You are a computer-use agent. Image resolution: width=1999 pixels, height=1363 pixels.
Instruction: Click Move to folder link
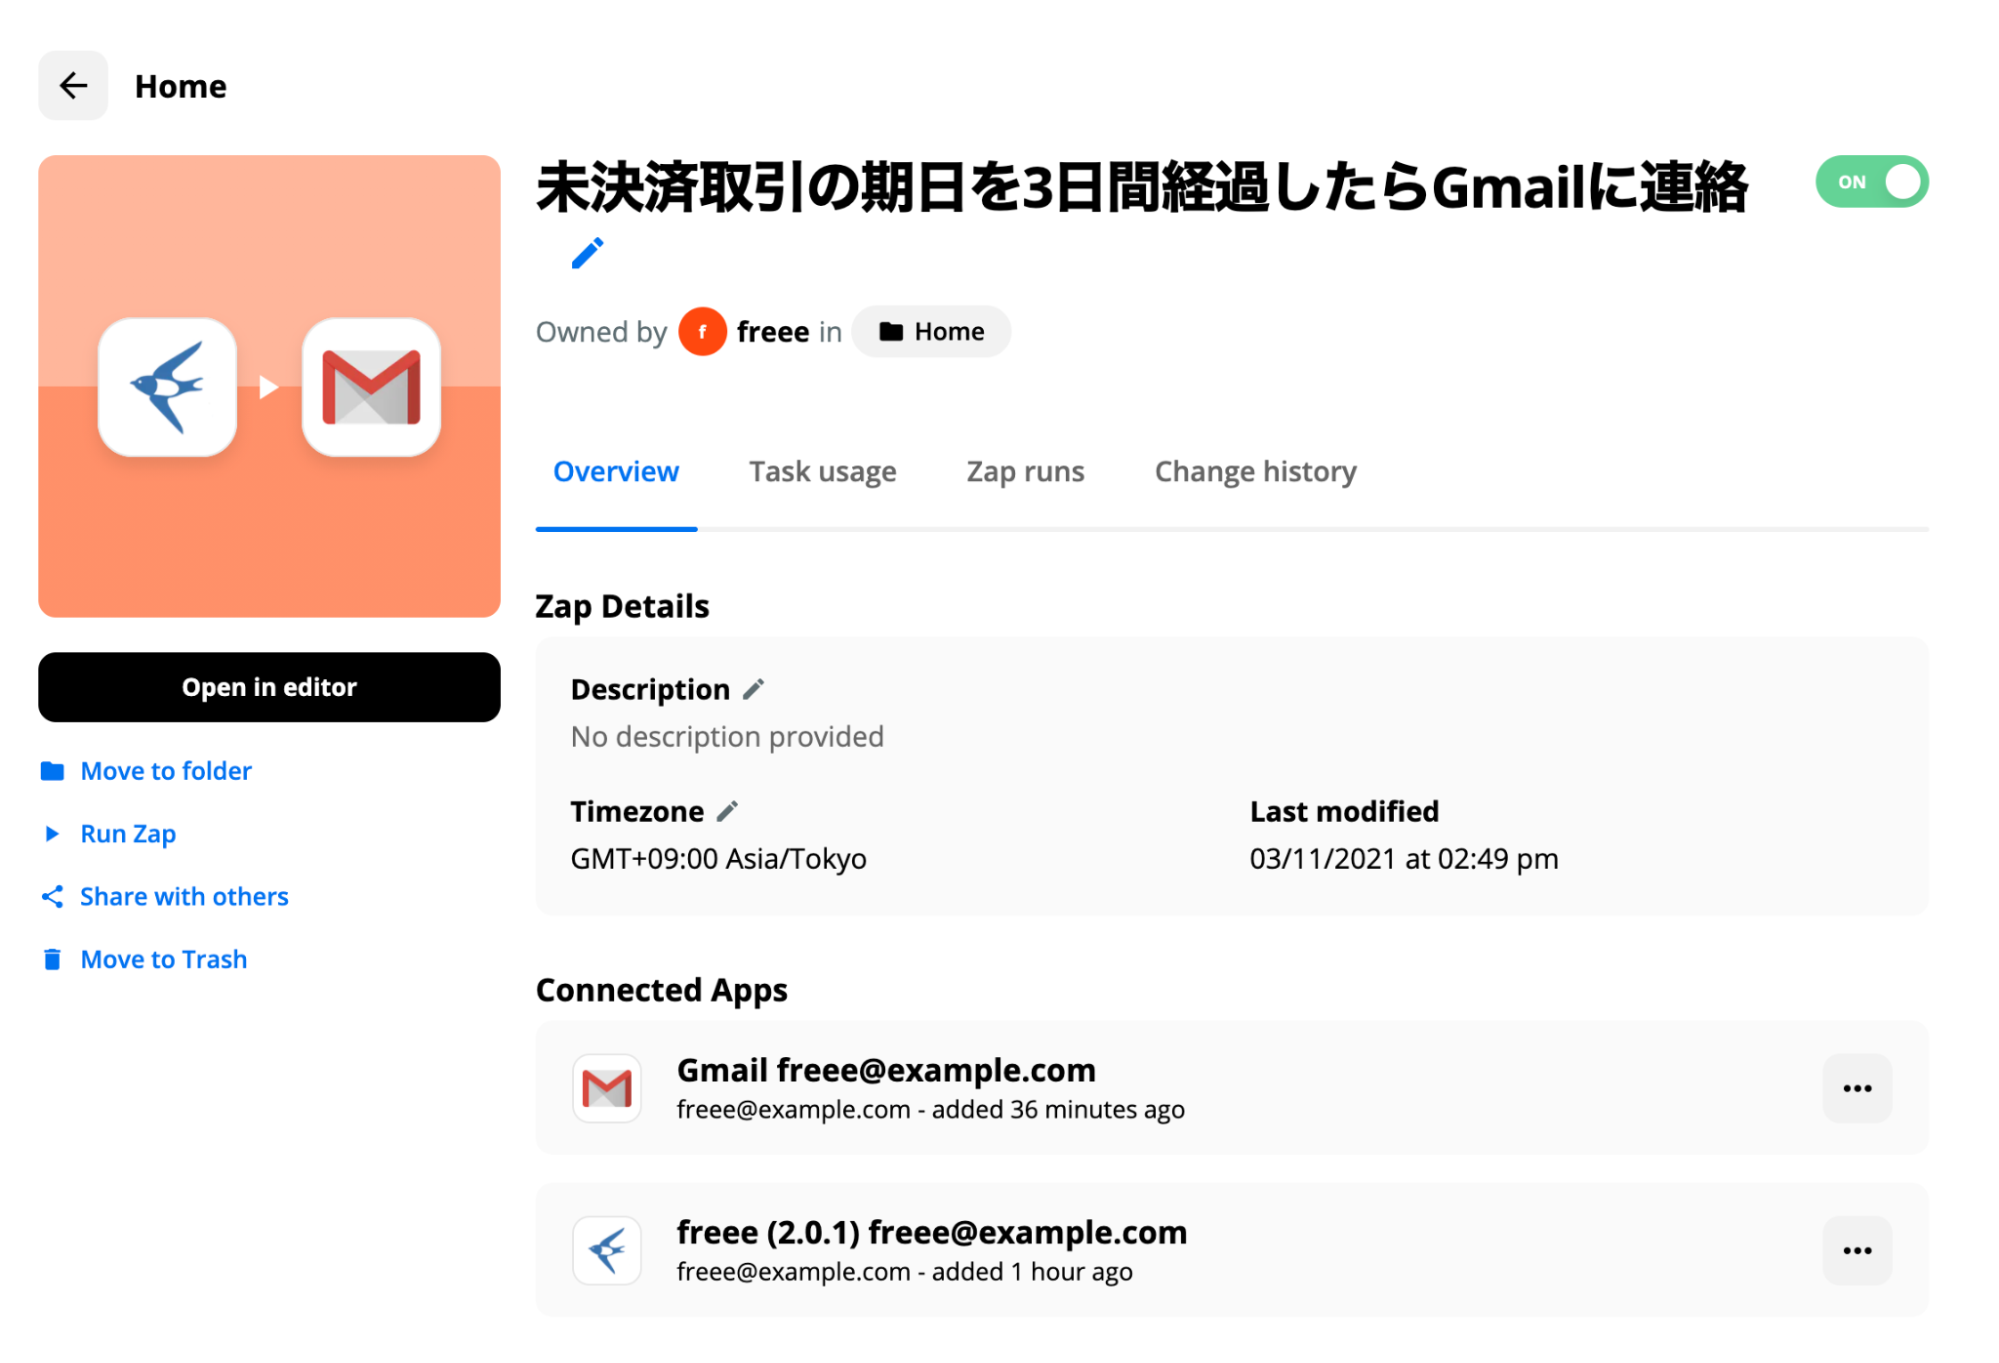point(166,771)
